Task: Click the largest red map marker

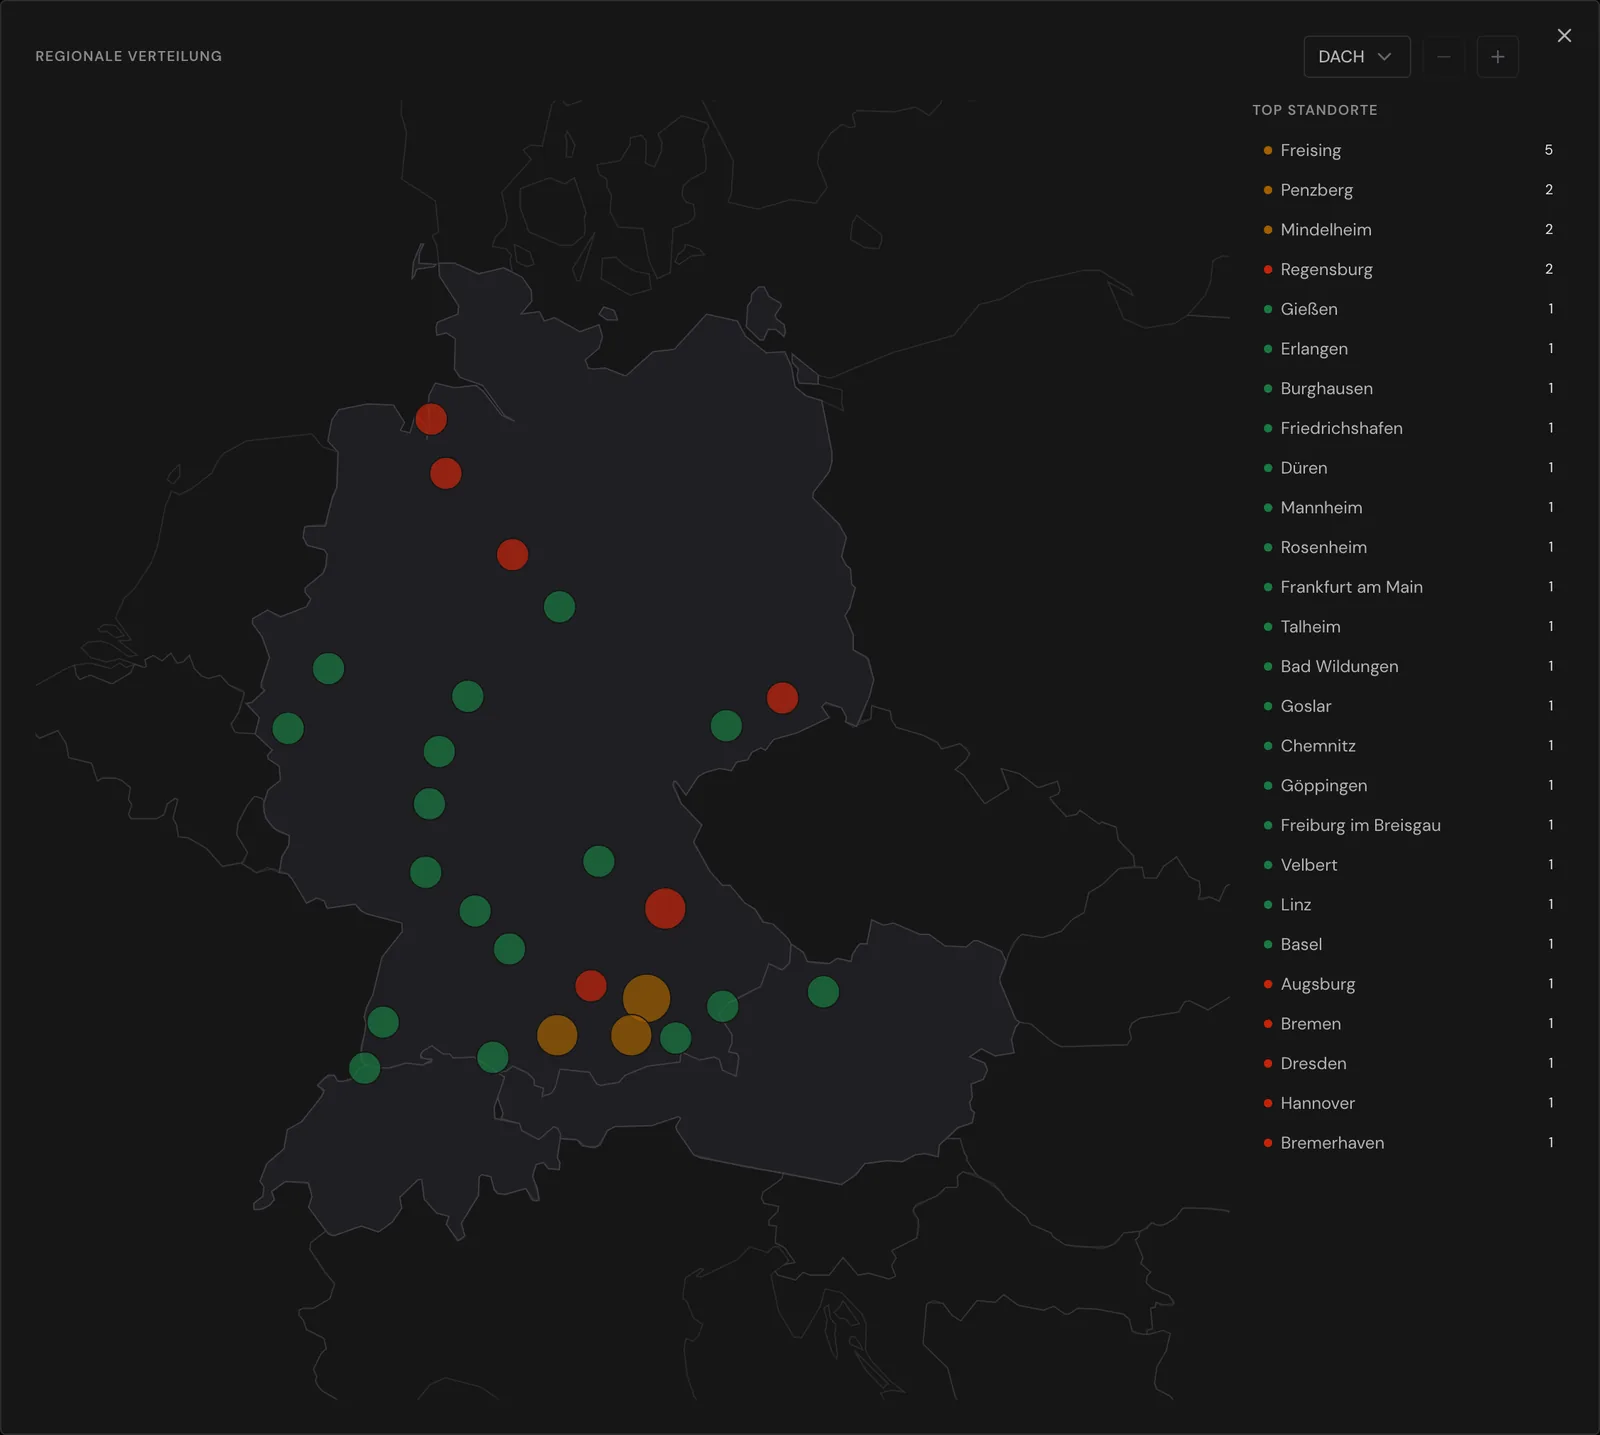Action: (x=665, y=909)
